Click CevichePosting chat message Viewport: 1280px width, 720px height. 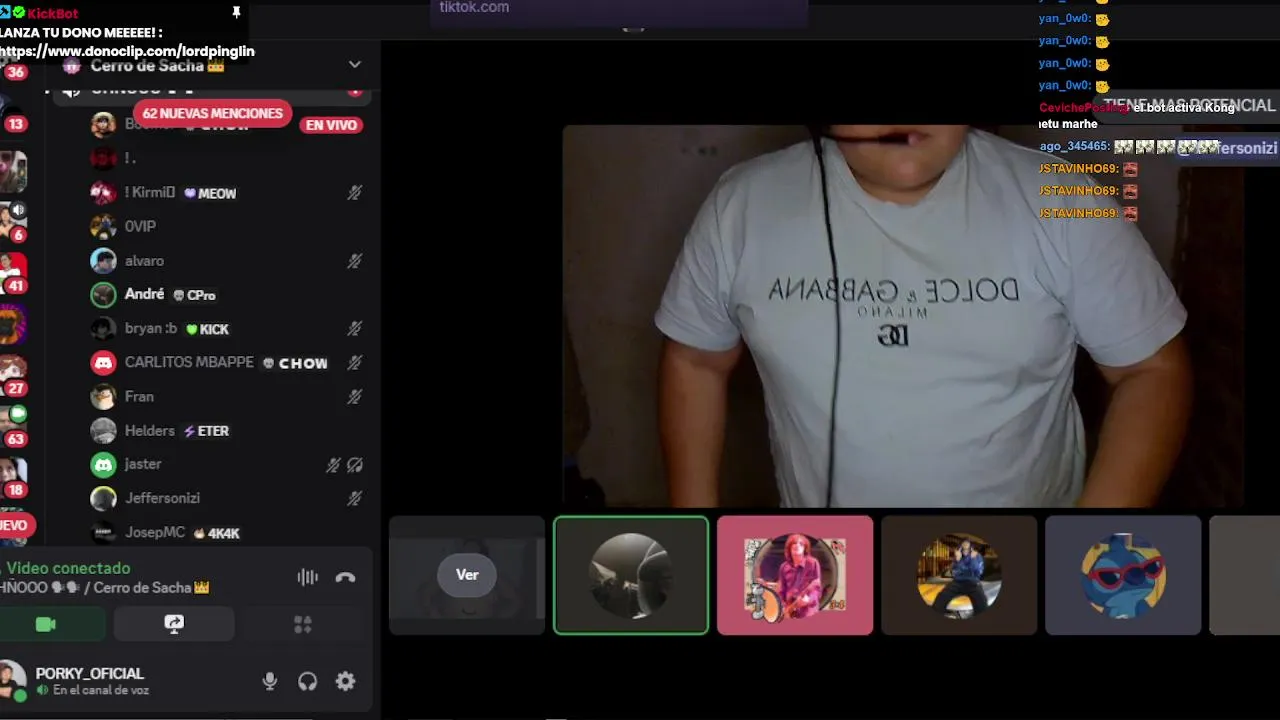pyautogui.click(x=1137, y=115)
